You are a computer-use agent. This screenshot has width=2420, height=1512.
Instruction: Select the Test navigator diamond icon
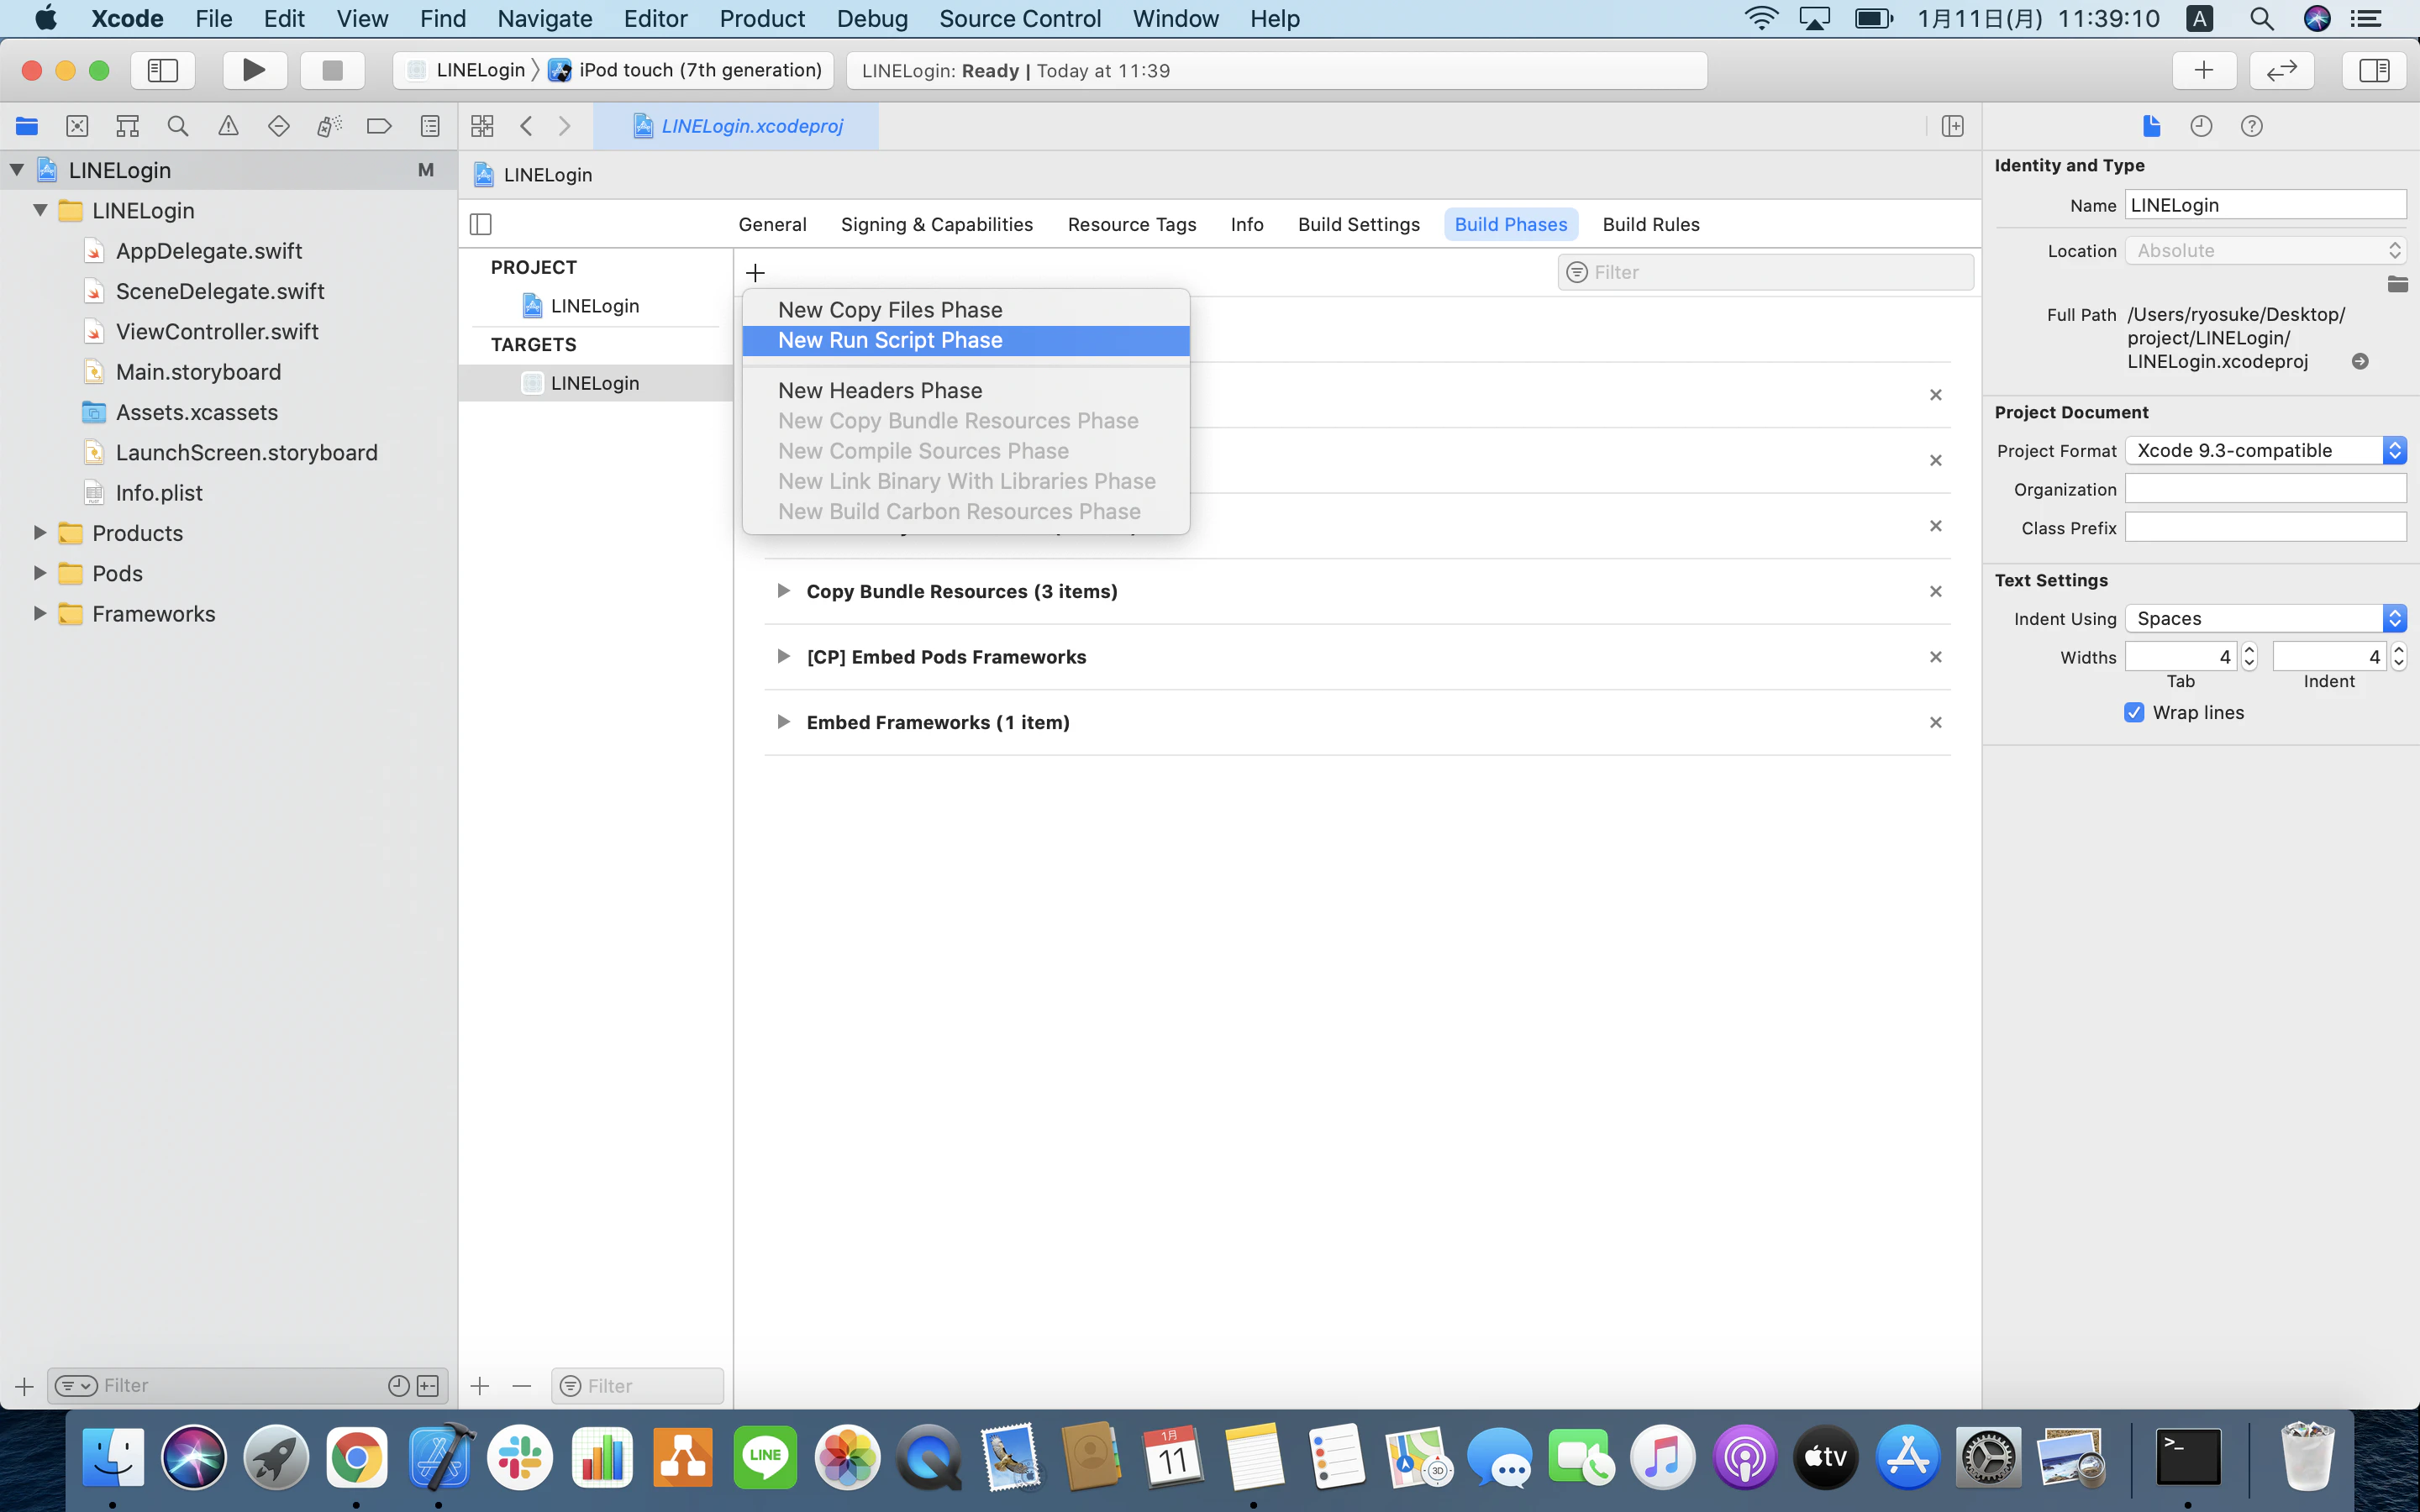279,126
